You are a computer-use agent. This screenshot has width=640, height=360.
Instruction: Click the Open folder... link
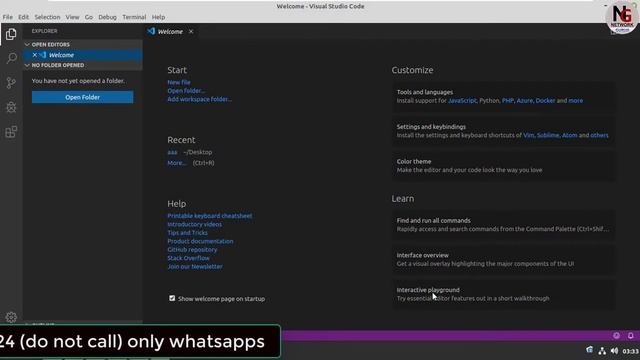tap(186, 91)
